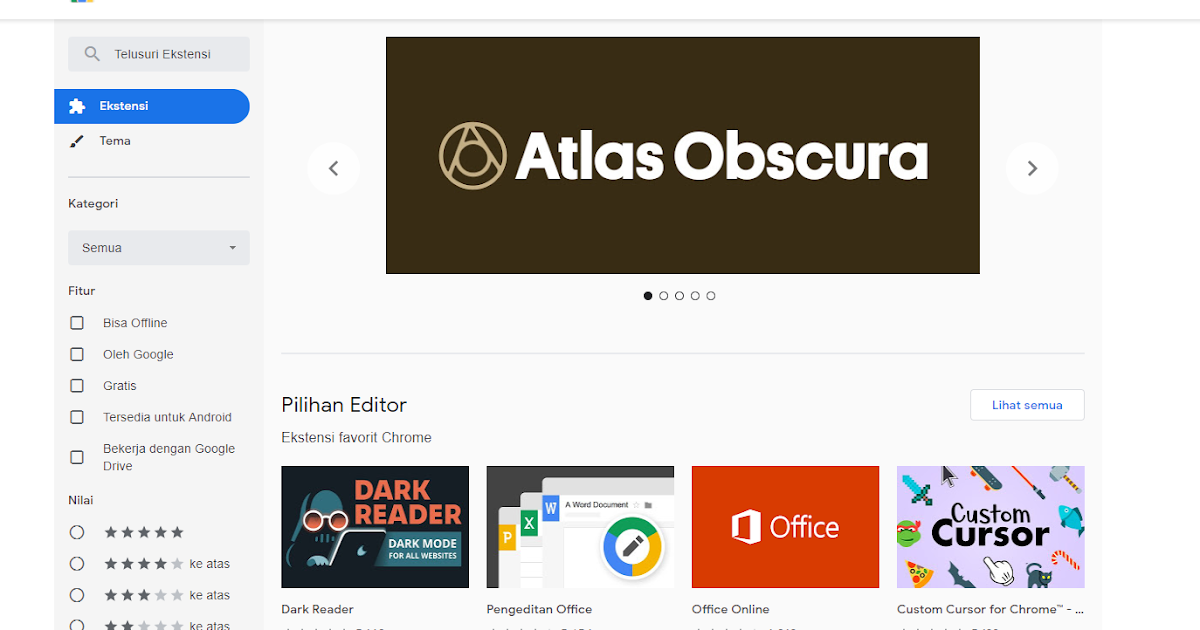Enable the Bisa Offline checkbox
1200x630 pixels.
[77, 323]
